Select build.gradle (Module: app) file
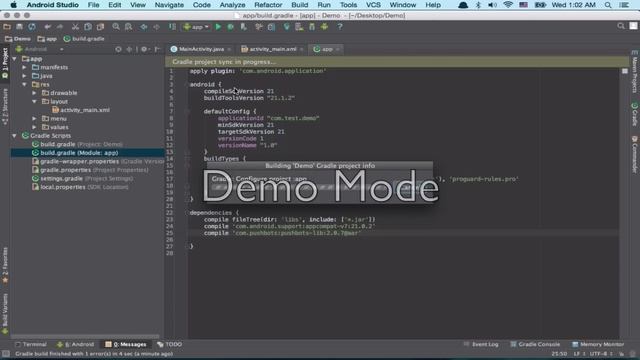 point(75,153)
